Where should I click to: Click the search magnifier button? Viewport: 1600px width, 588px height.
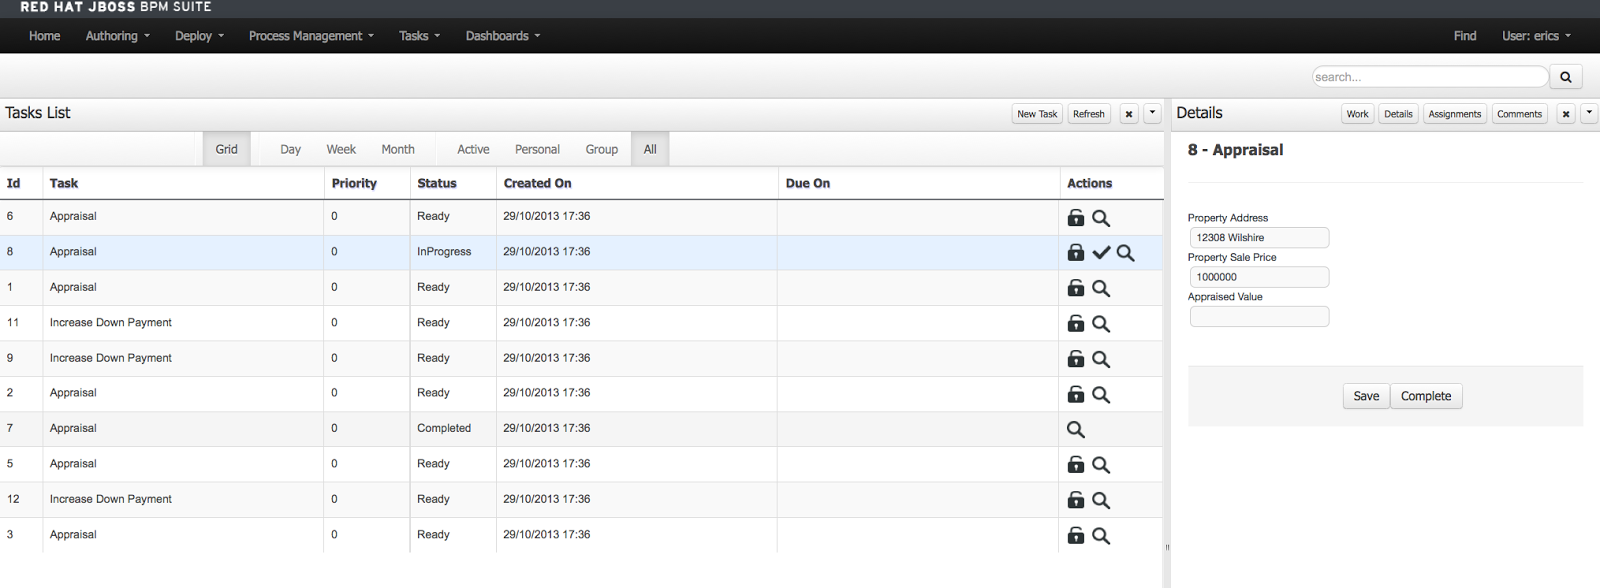[1566, 77]
